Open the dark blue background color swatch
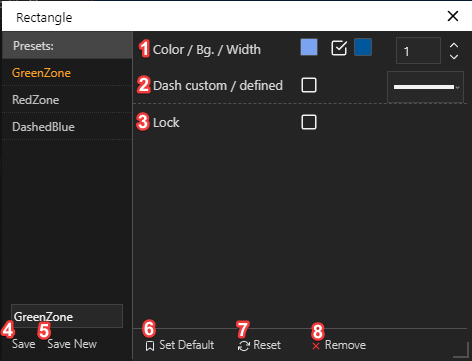The height and width of the screenshot is (361, 472). [363, 47]
